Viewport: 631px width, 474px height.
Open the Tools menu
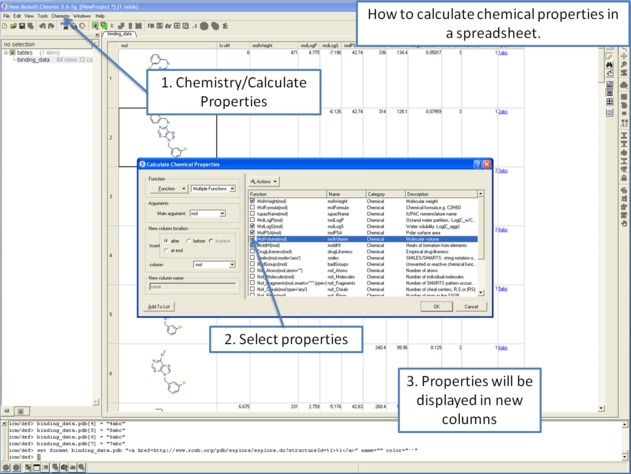[42, 16]
